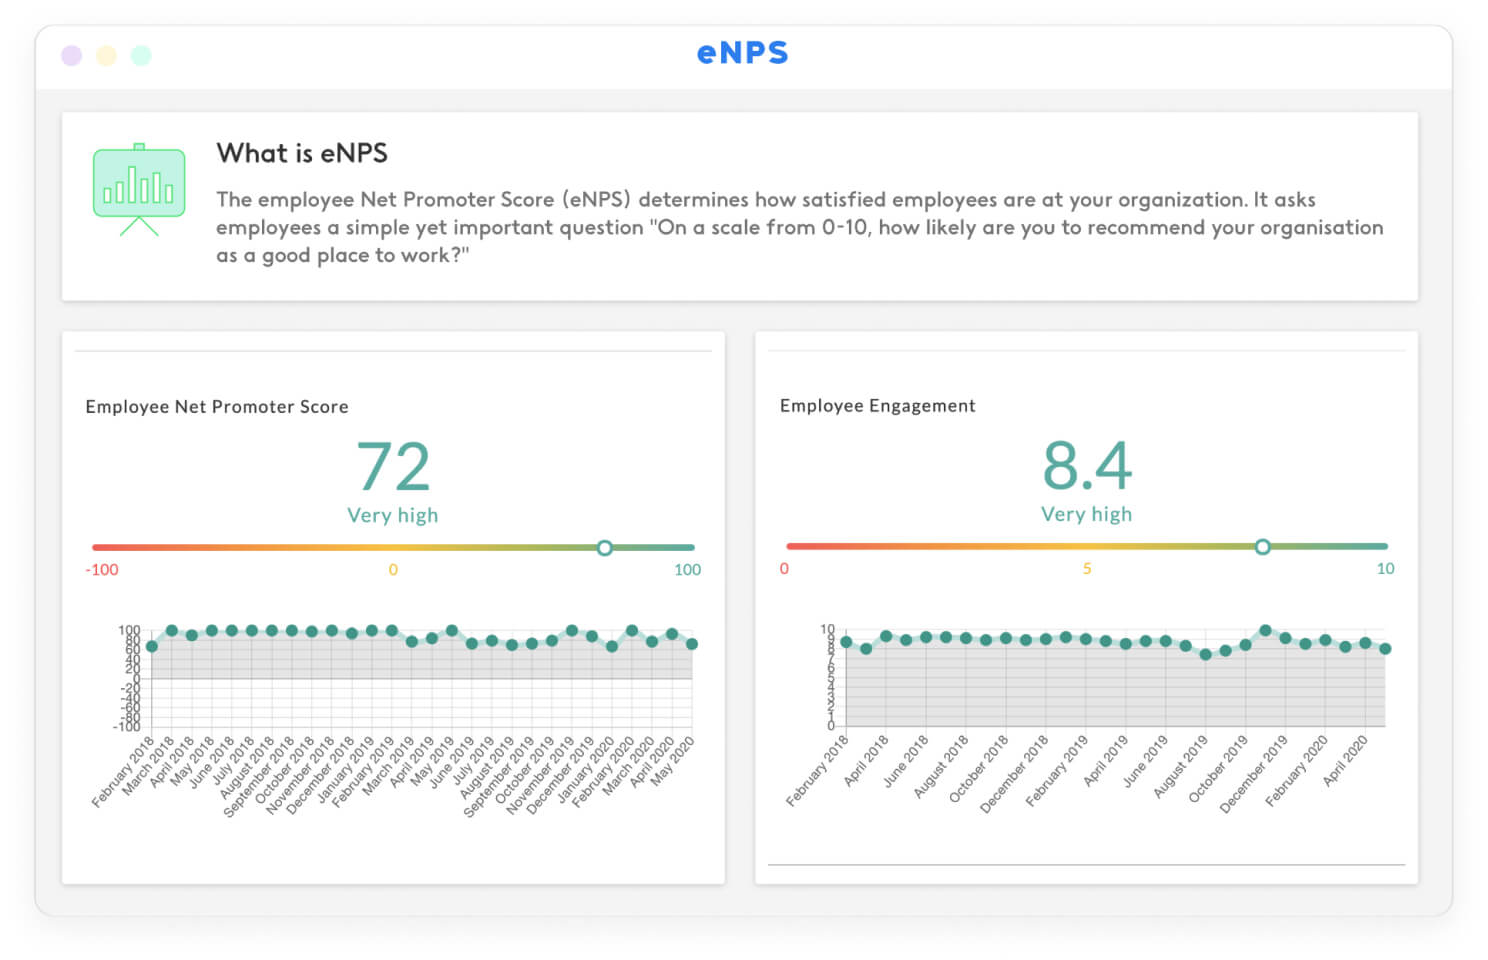
Task: Click the red -100 scale label
Action: tap(102, 570)
